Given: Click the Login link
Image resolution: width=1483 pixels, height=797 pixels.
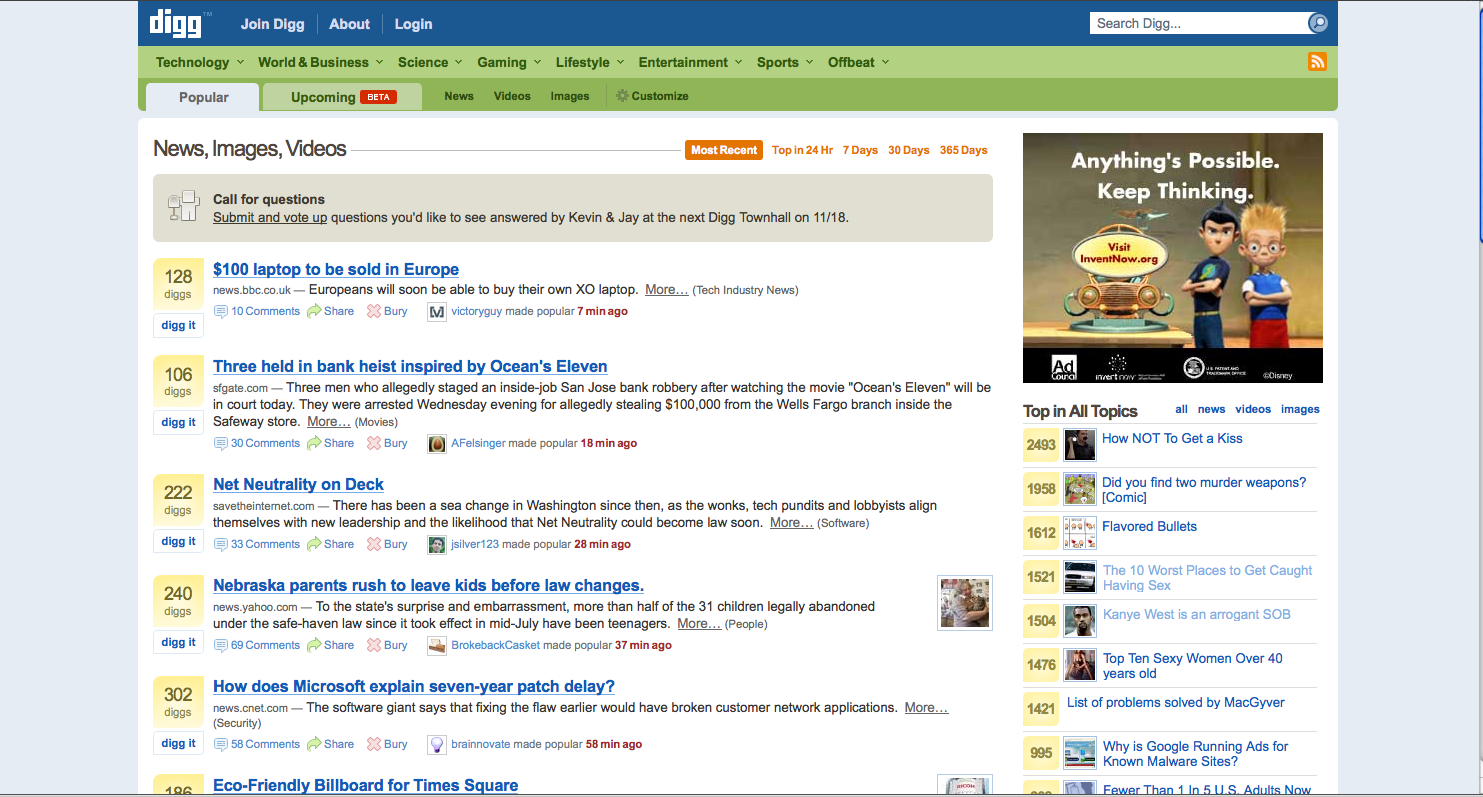Looking at the screenshot, I should tap(413, 24).
